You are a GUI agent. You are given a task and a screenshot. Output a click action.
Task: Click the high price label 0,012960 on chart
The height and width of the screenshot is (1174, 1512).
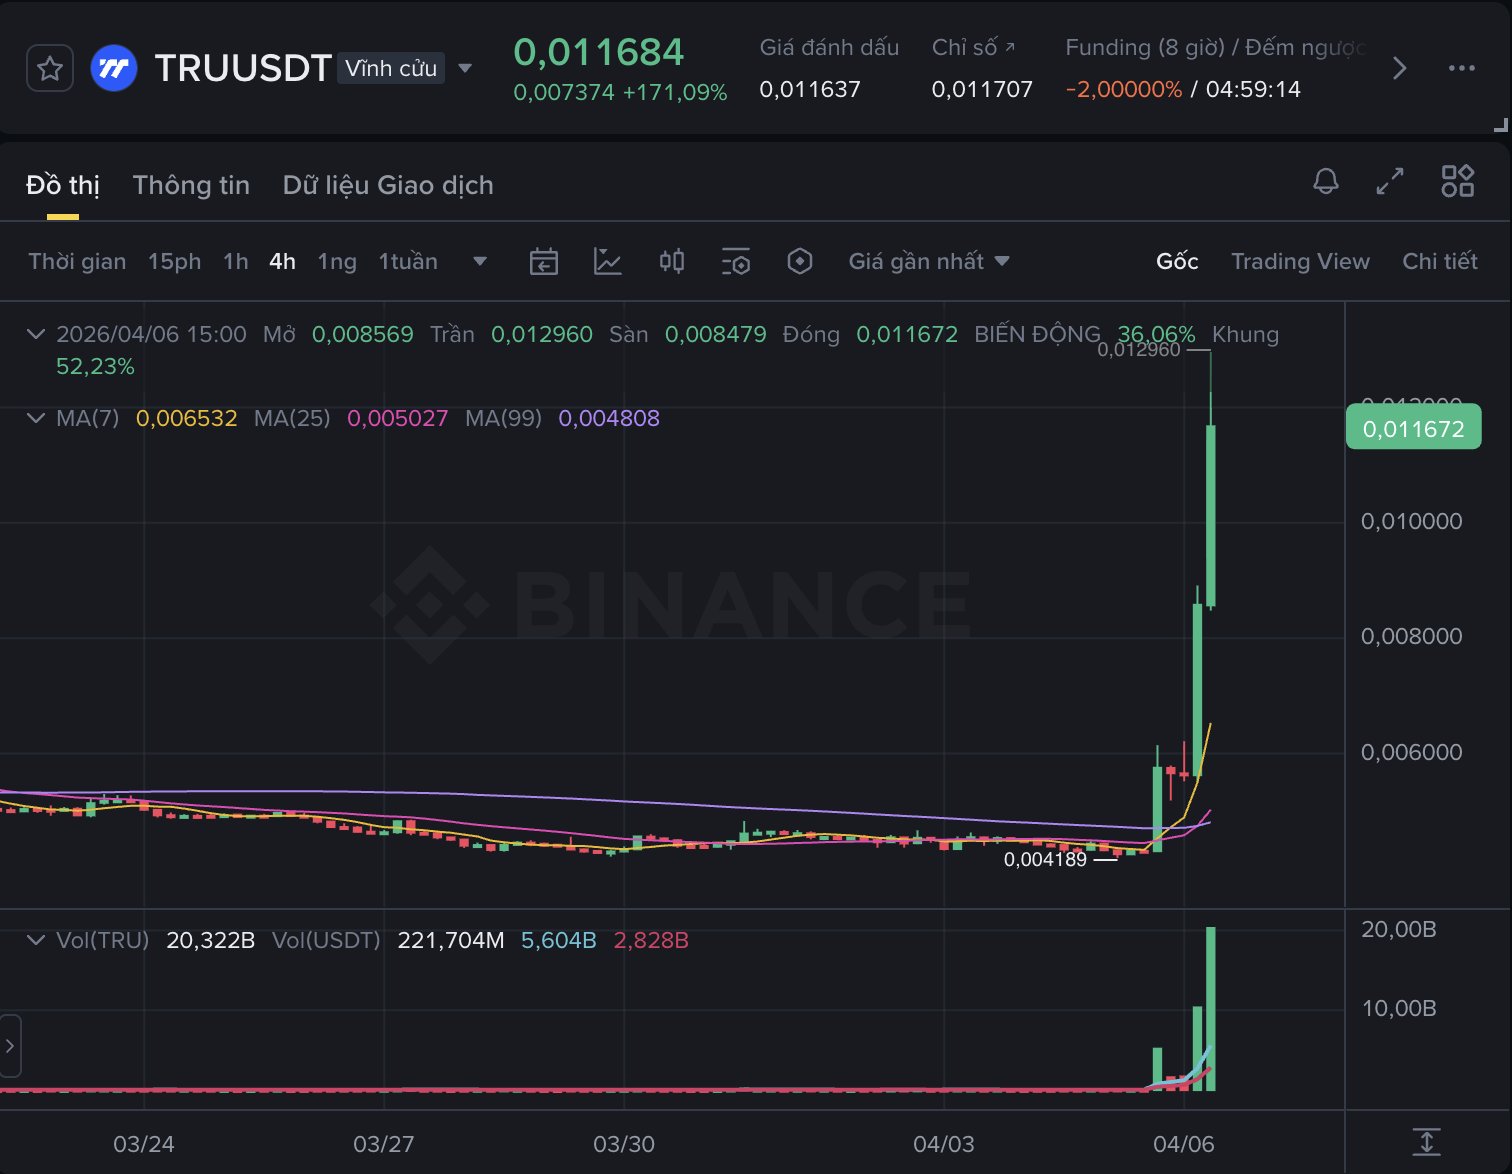(x=1139, y=350)
